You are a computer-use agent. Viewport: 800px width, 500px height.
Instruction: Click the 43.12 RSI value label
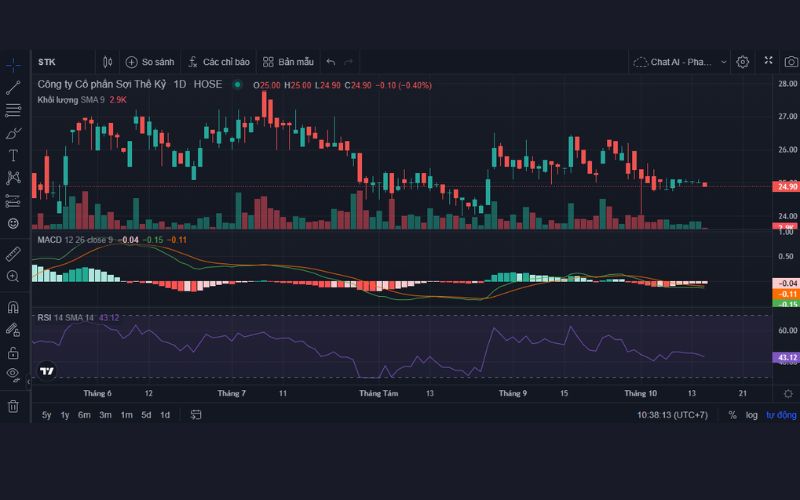click(x=786, y=357)
